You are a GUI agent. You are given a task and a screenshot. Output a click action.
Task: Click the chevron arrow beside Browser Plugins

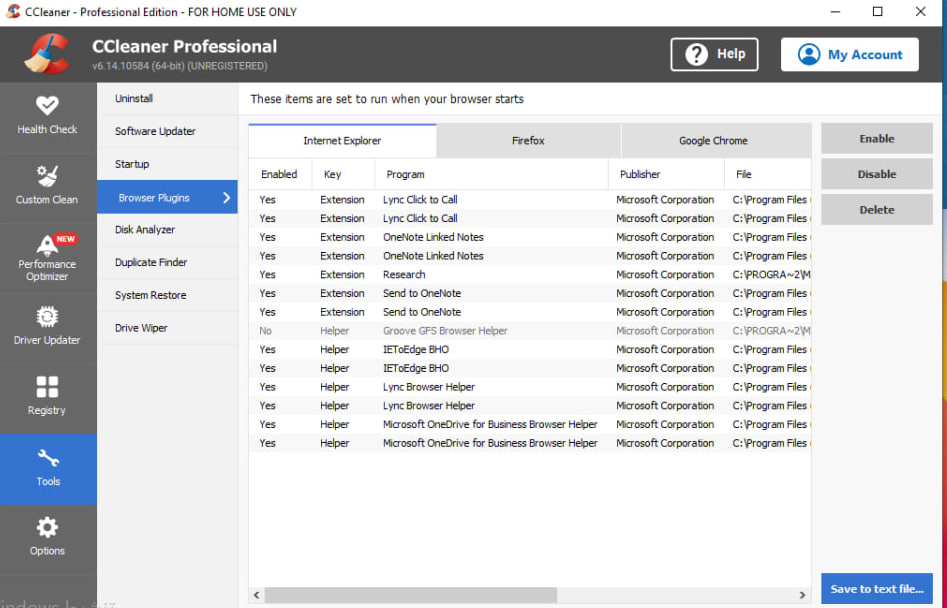click(x=226, y=197)
